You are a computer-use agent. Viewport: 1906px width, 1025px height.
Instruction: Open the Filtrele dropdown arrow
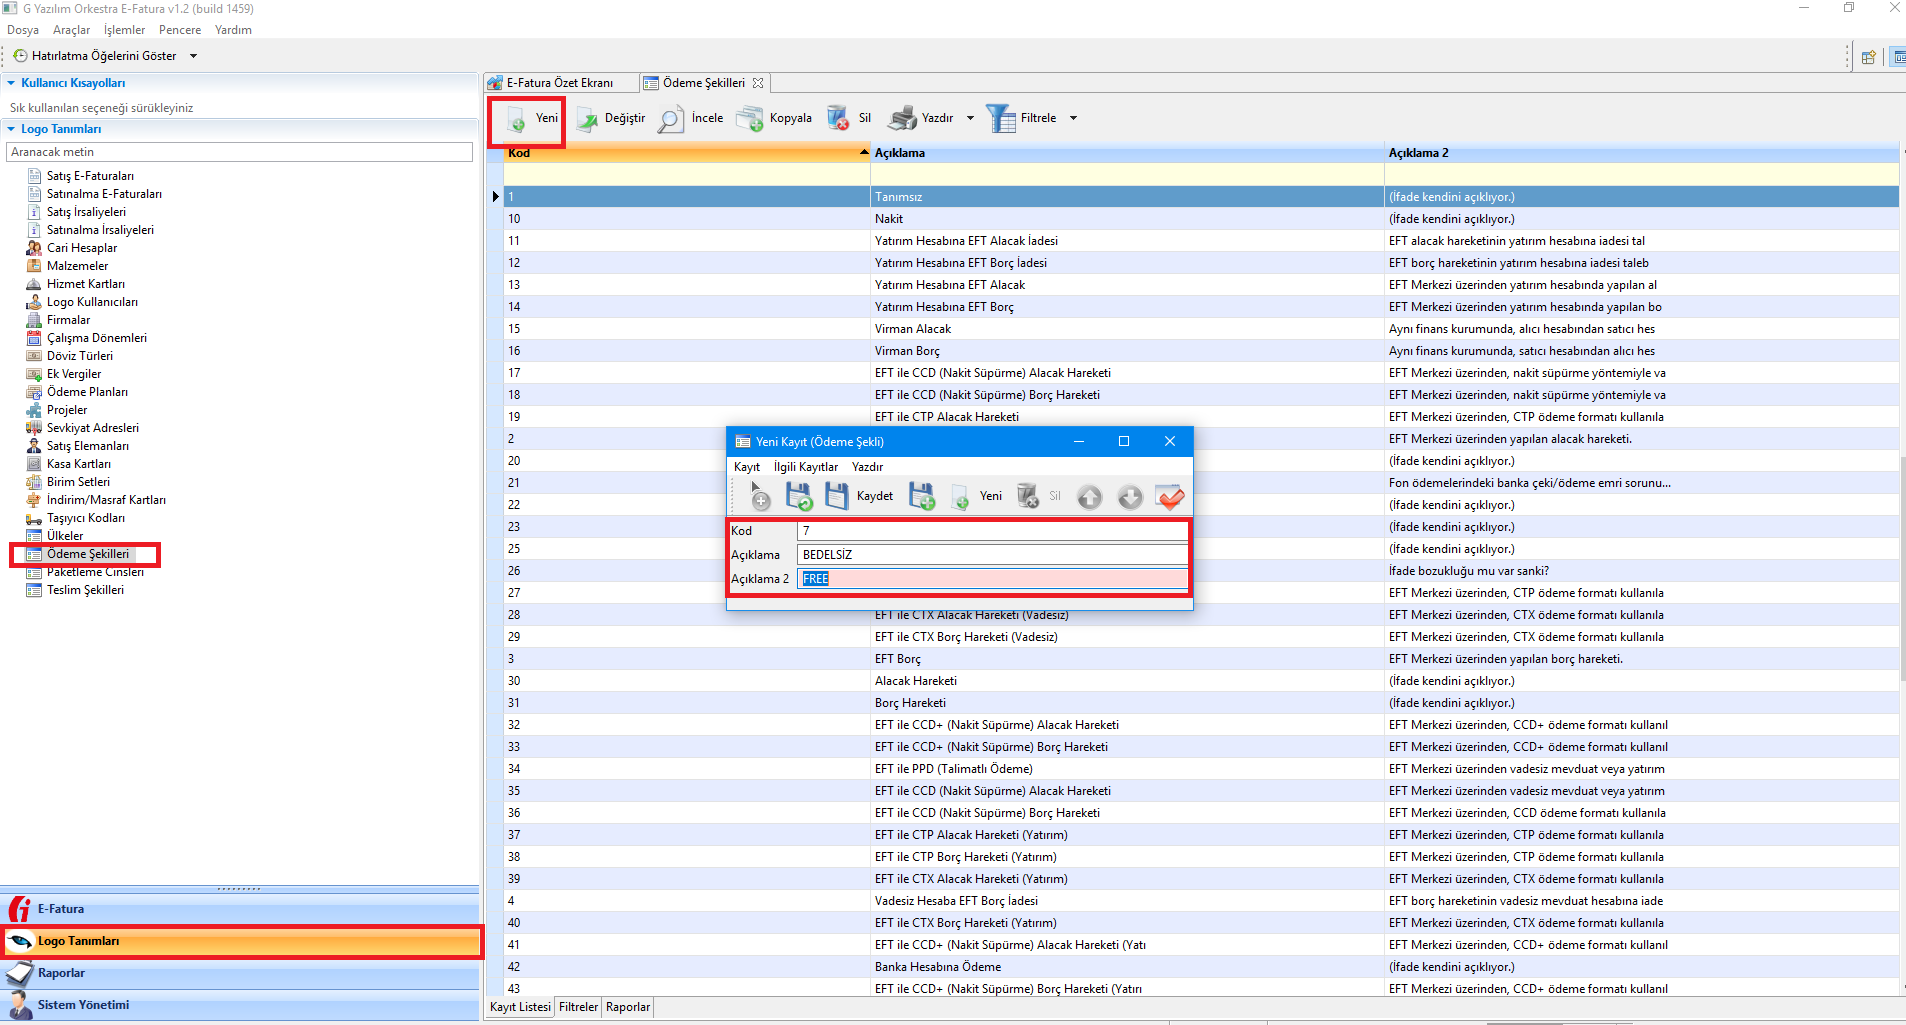[1074, 118]
